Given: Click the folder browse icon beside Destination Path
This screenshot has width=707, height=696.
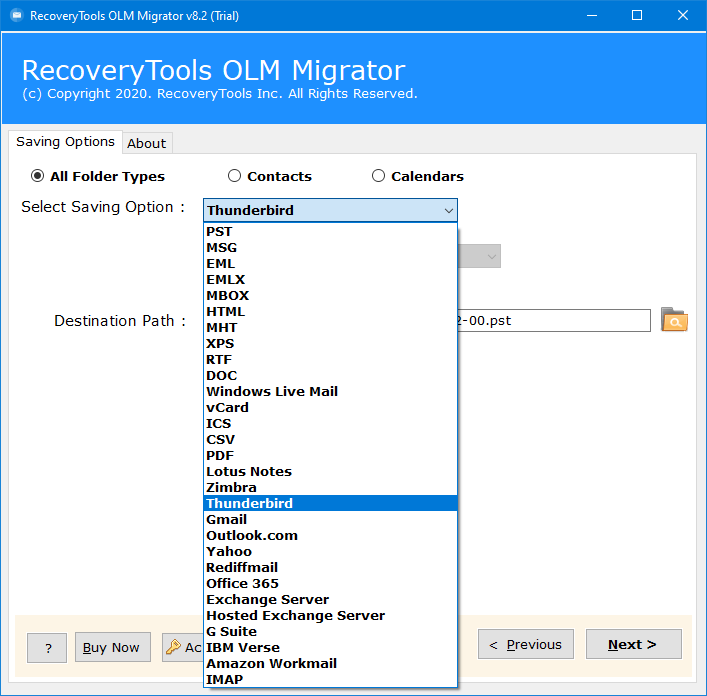Looking at the screenshot, I should click(x=674, y=320).
